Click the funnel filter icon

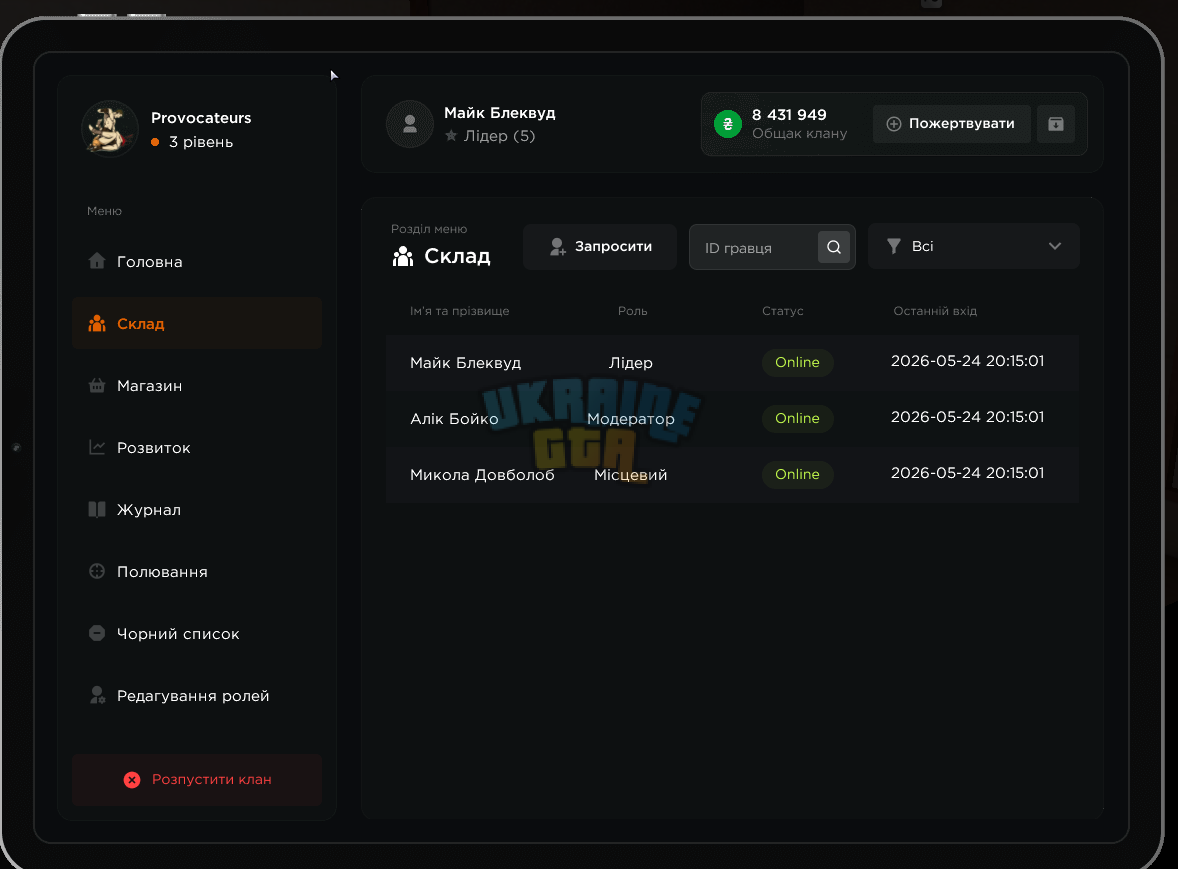coord(893,246)
